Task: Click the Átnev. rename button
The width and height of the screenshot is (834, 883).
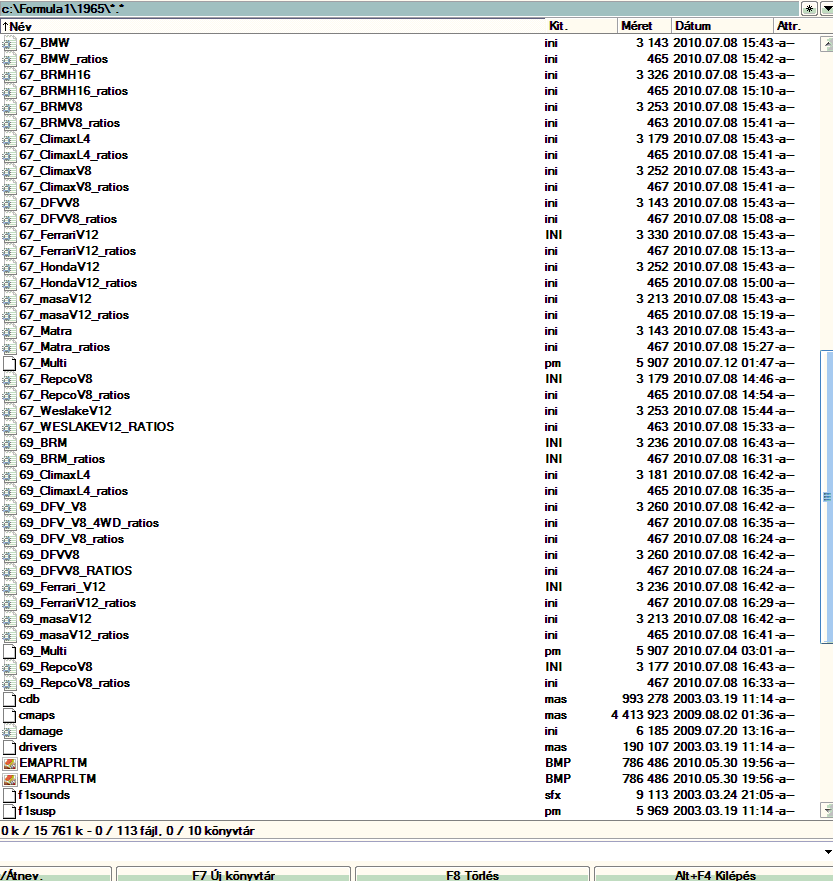Action: click(55, 875)
